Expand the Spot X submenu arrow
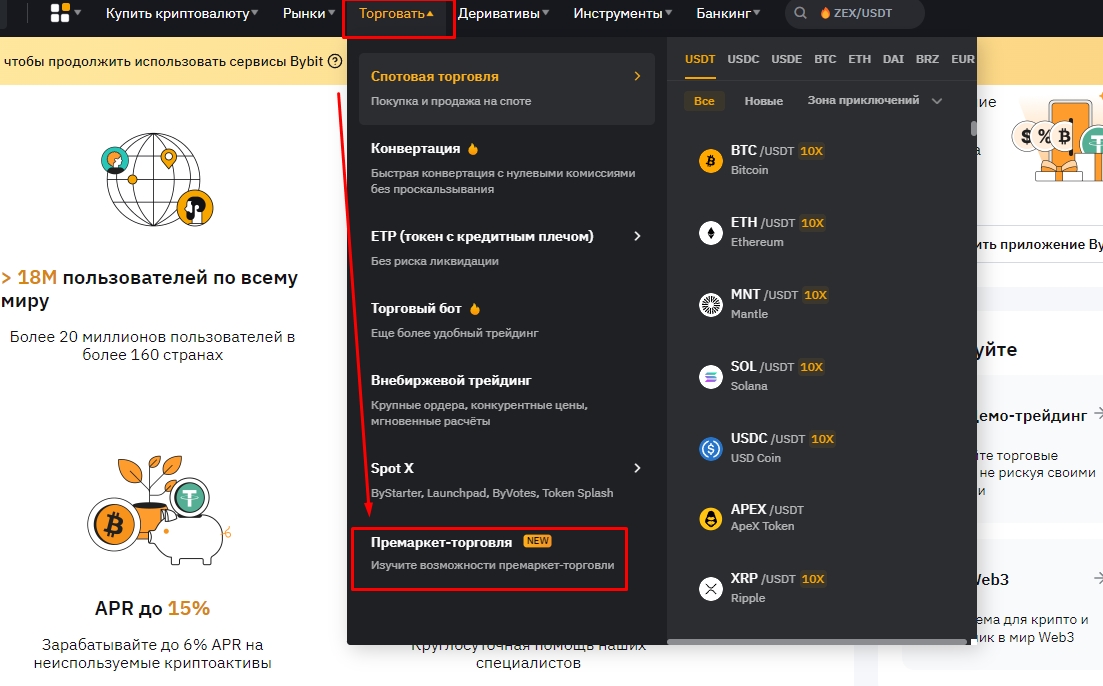Screen dimensions: 1103x686 pos(637,468)
